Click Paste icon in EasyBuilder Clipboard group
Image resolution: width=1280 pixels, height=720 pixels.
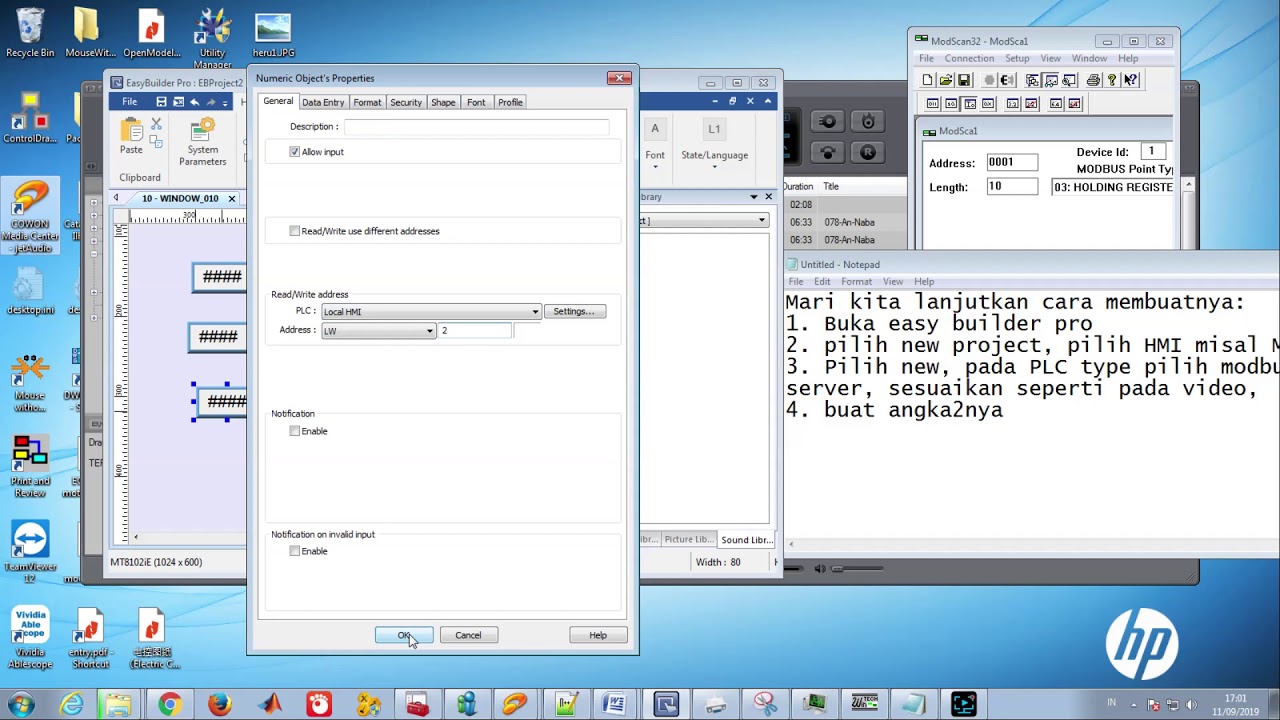[x=131, y=130]
